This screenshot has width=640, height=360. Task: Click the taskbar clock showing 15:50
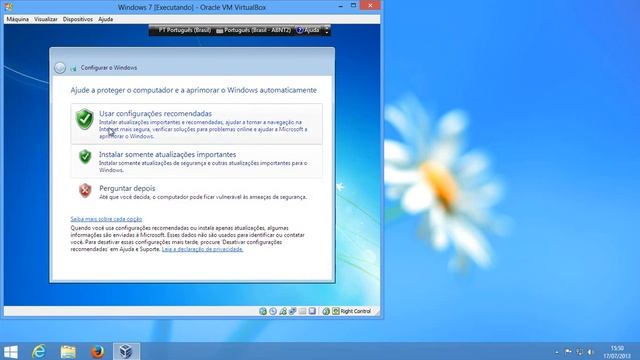click(617, 352)
